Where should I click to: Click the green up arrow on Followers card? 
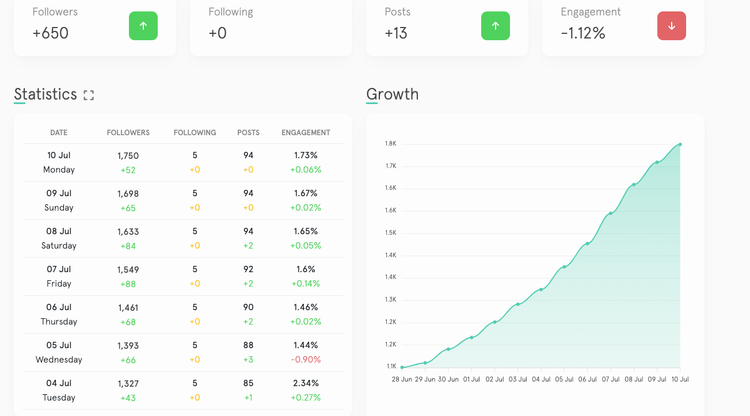143,26
